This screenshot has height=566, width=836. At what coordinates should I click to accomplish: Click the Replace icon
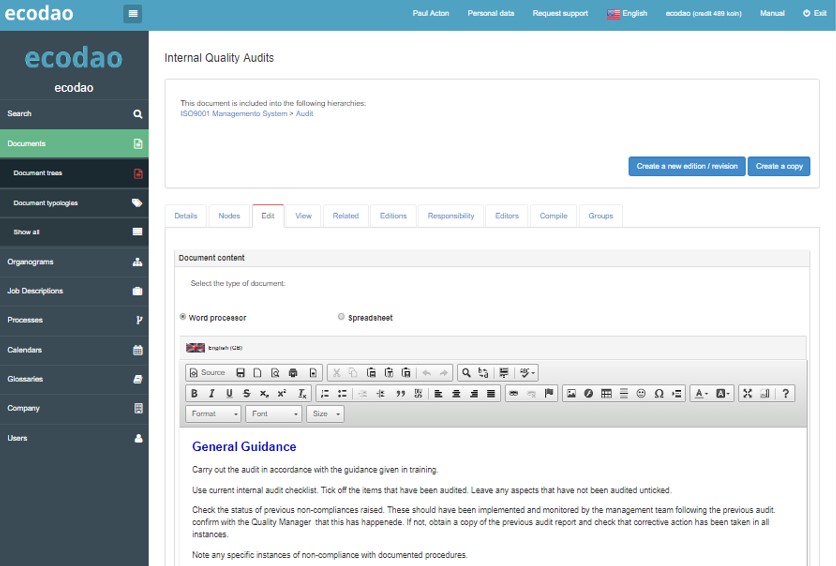[x=484, y=373]
